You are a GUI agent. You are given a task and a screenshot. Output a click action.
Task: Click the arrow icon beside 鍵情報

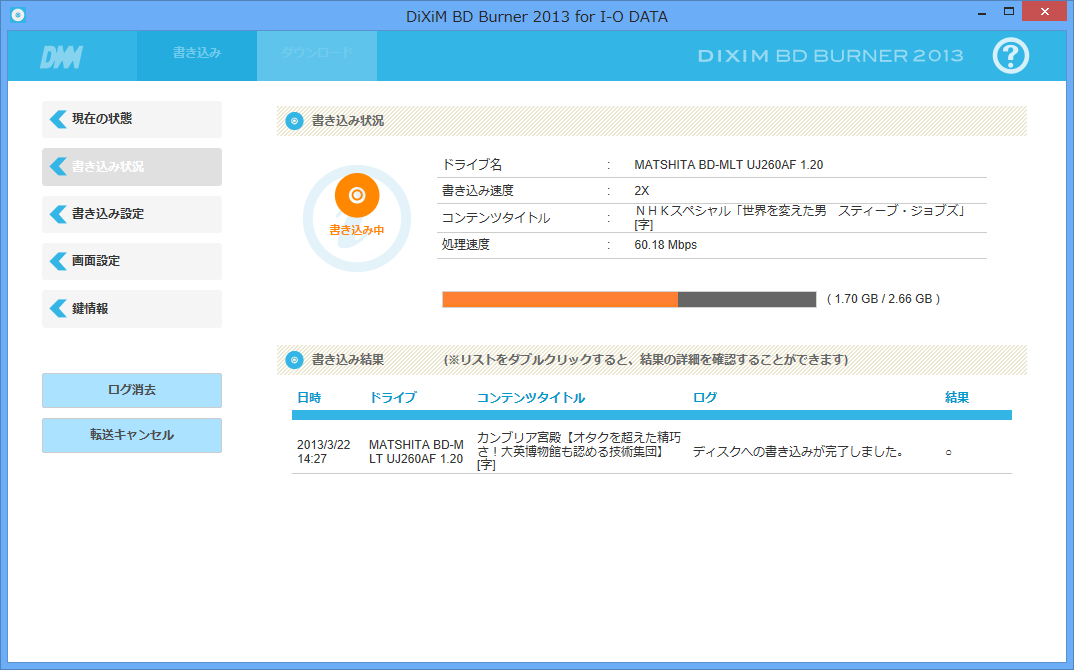tap(59, 309)
